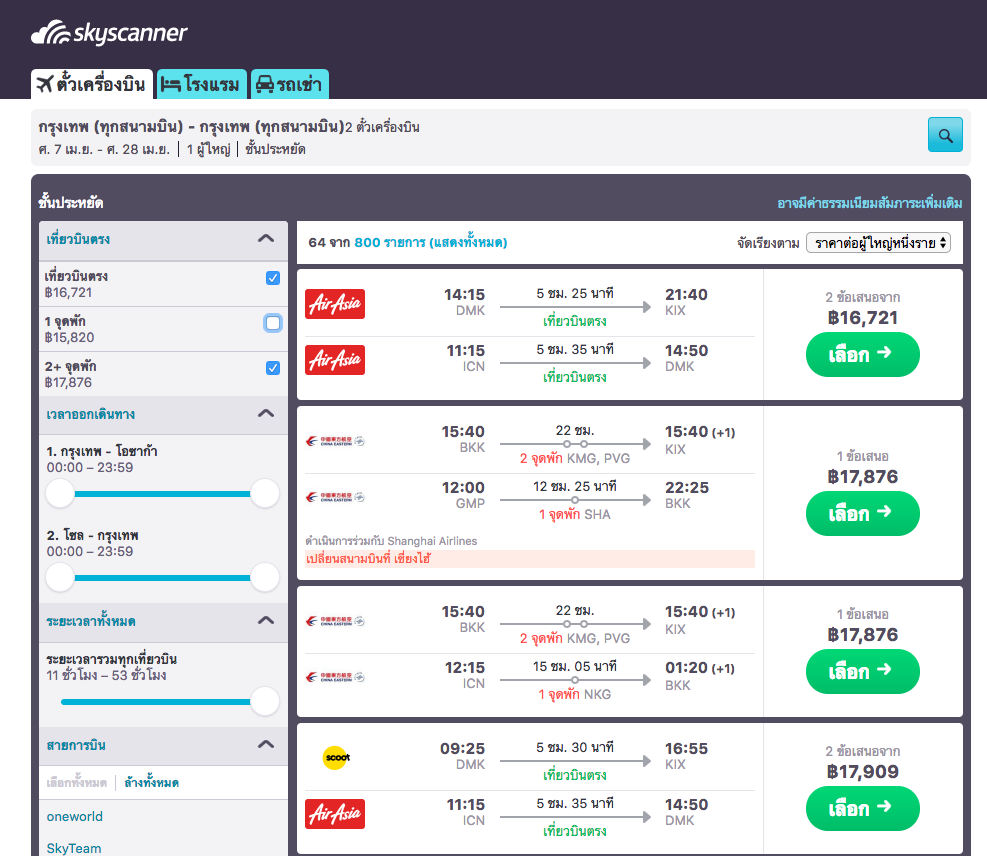Image resolution: width=987 pixels, height=856 pixels.
Task: Collapse the เวลาออกเดินทาง departure time section
Action: click(x=265, y=413)
